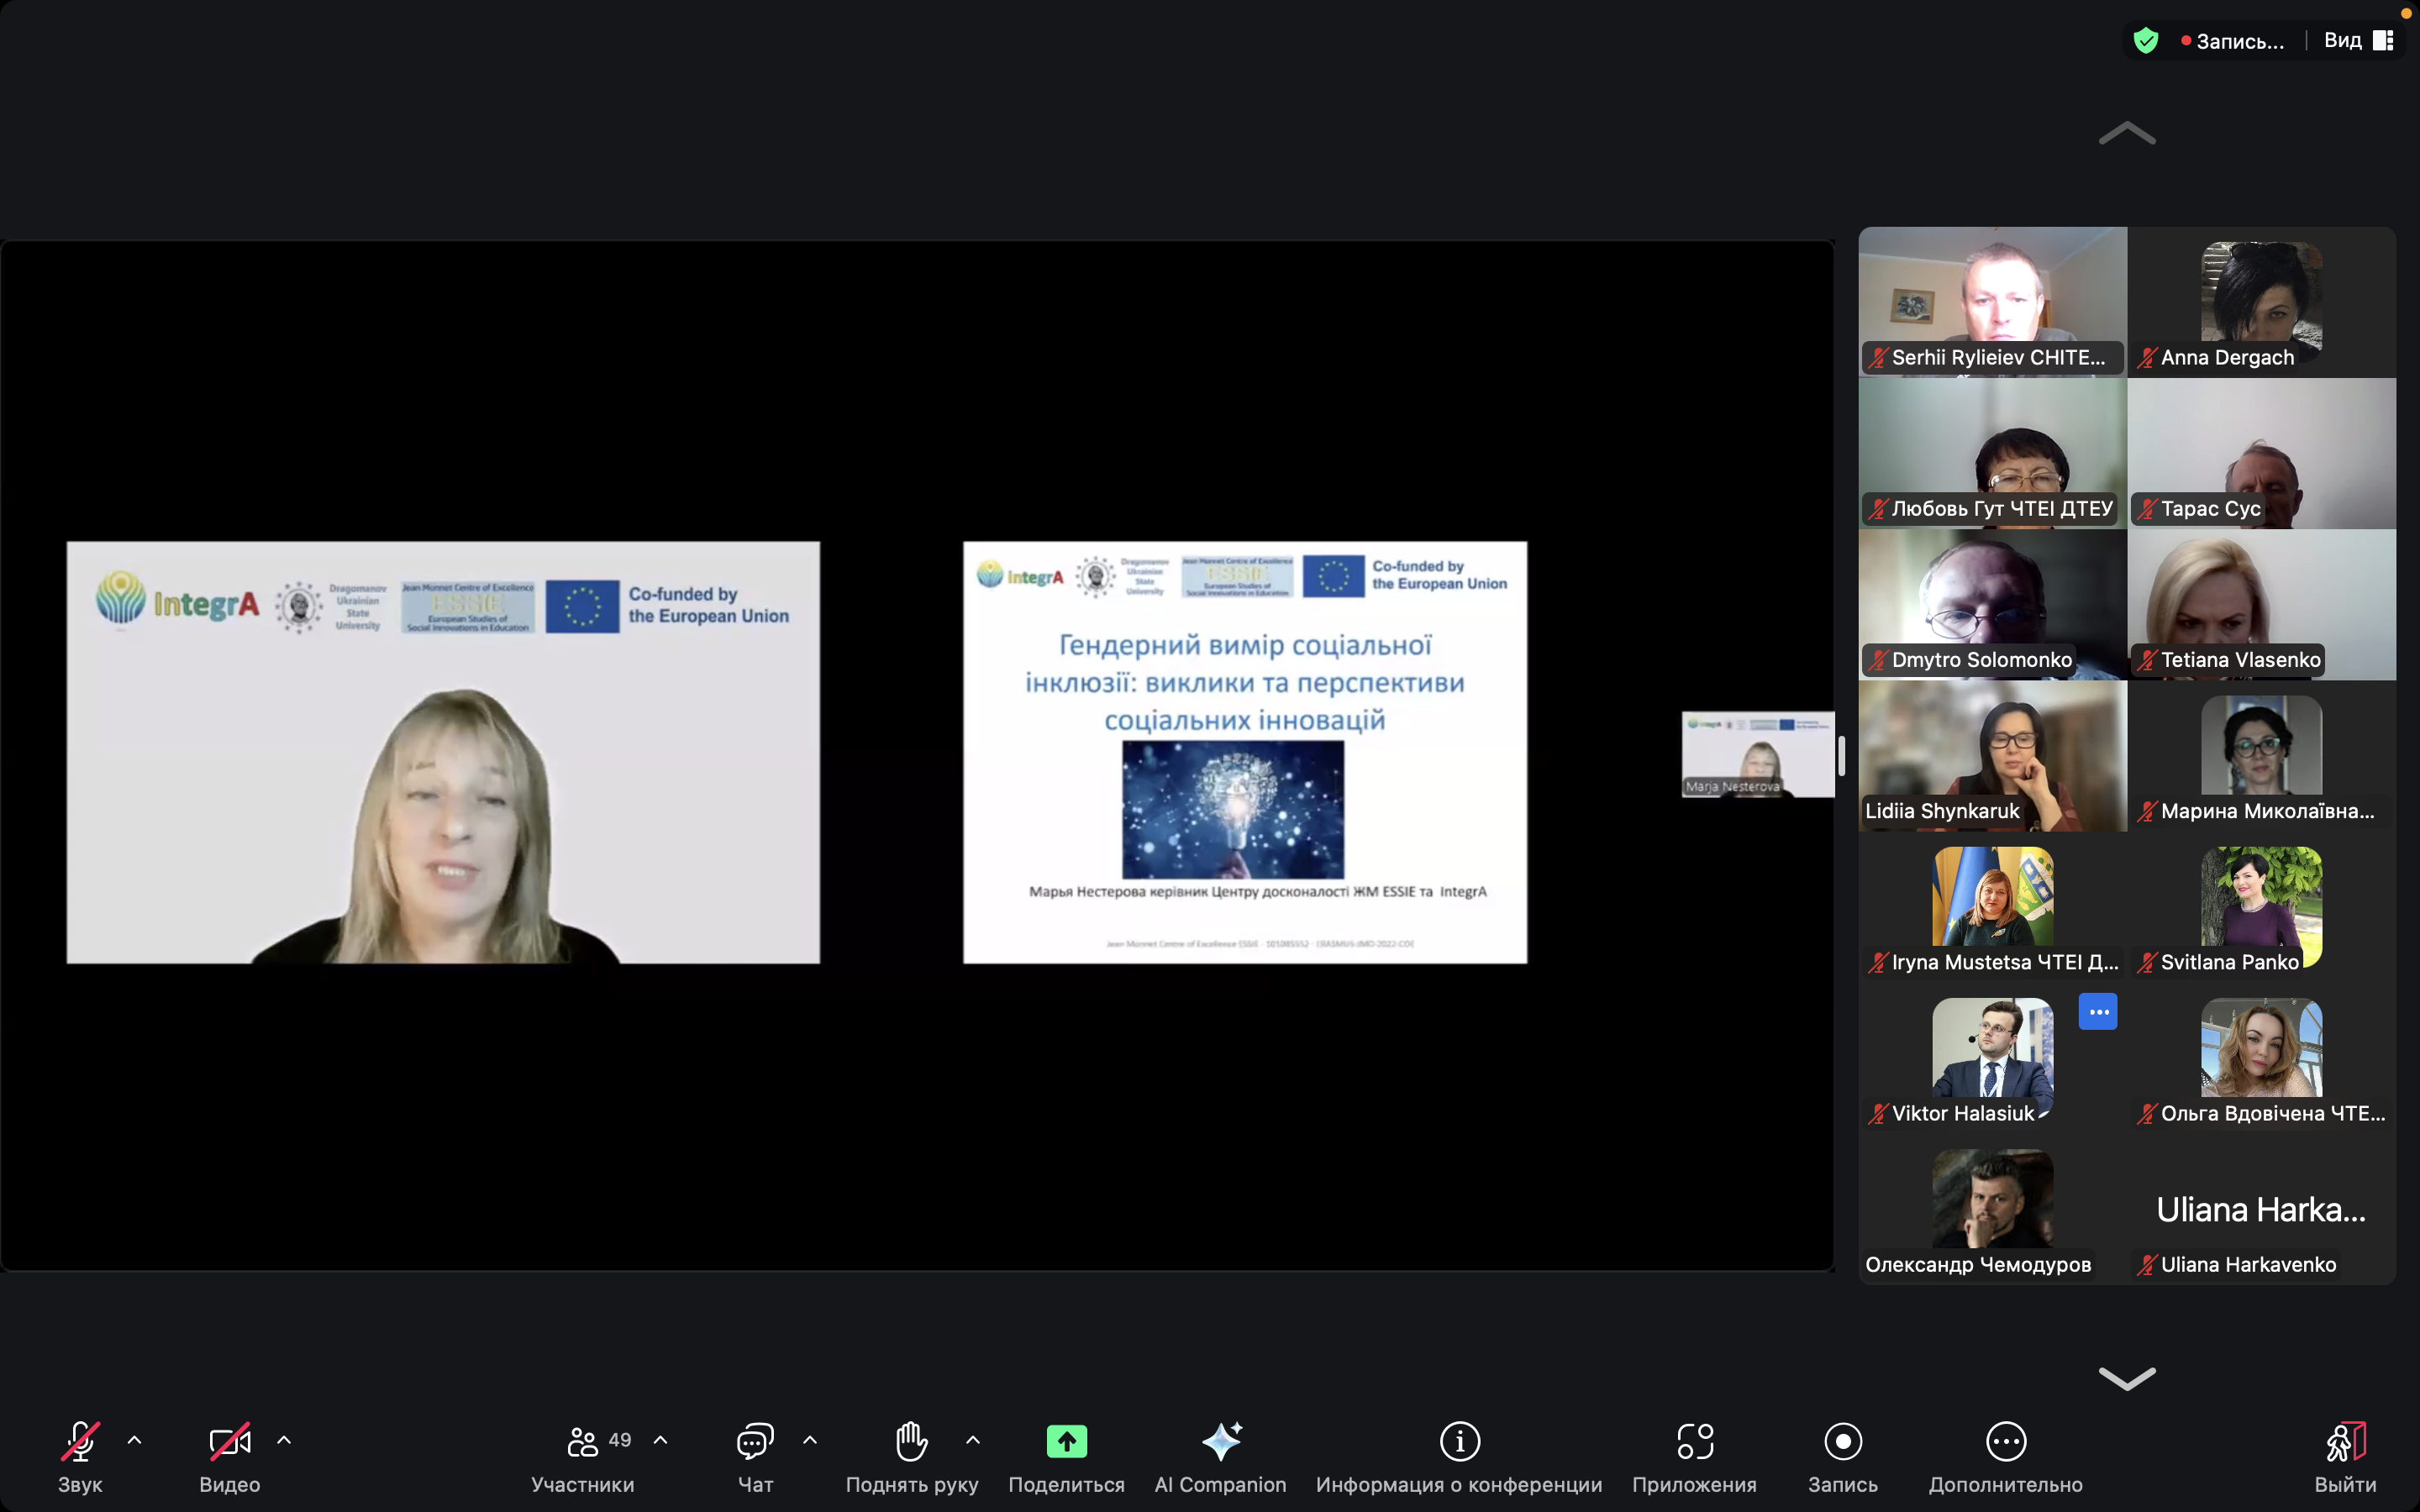2420x1512 pixels.
Task: Turn on camera with Видео button
Action: pos(229,1442)
